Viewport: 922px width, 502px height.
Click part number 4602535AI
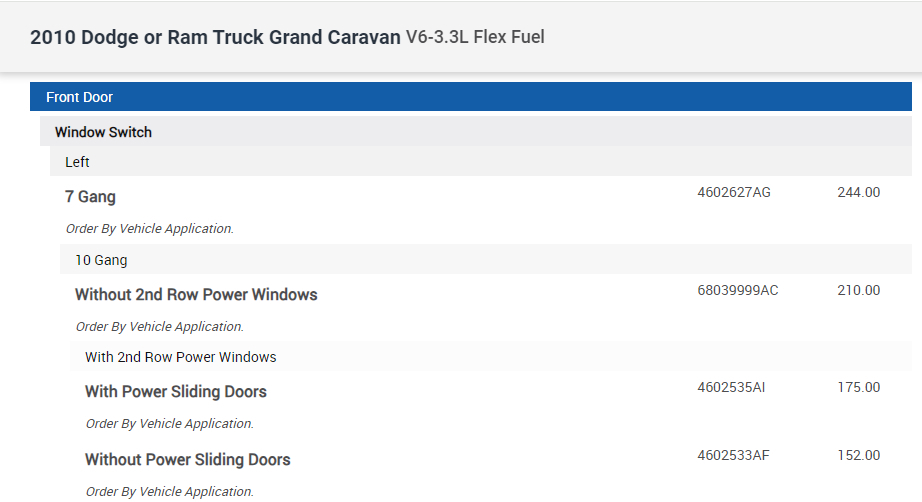click(731, 388)
